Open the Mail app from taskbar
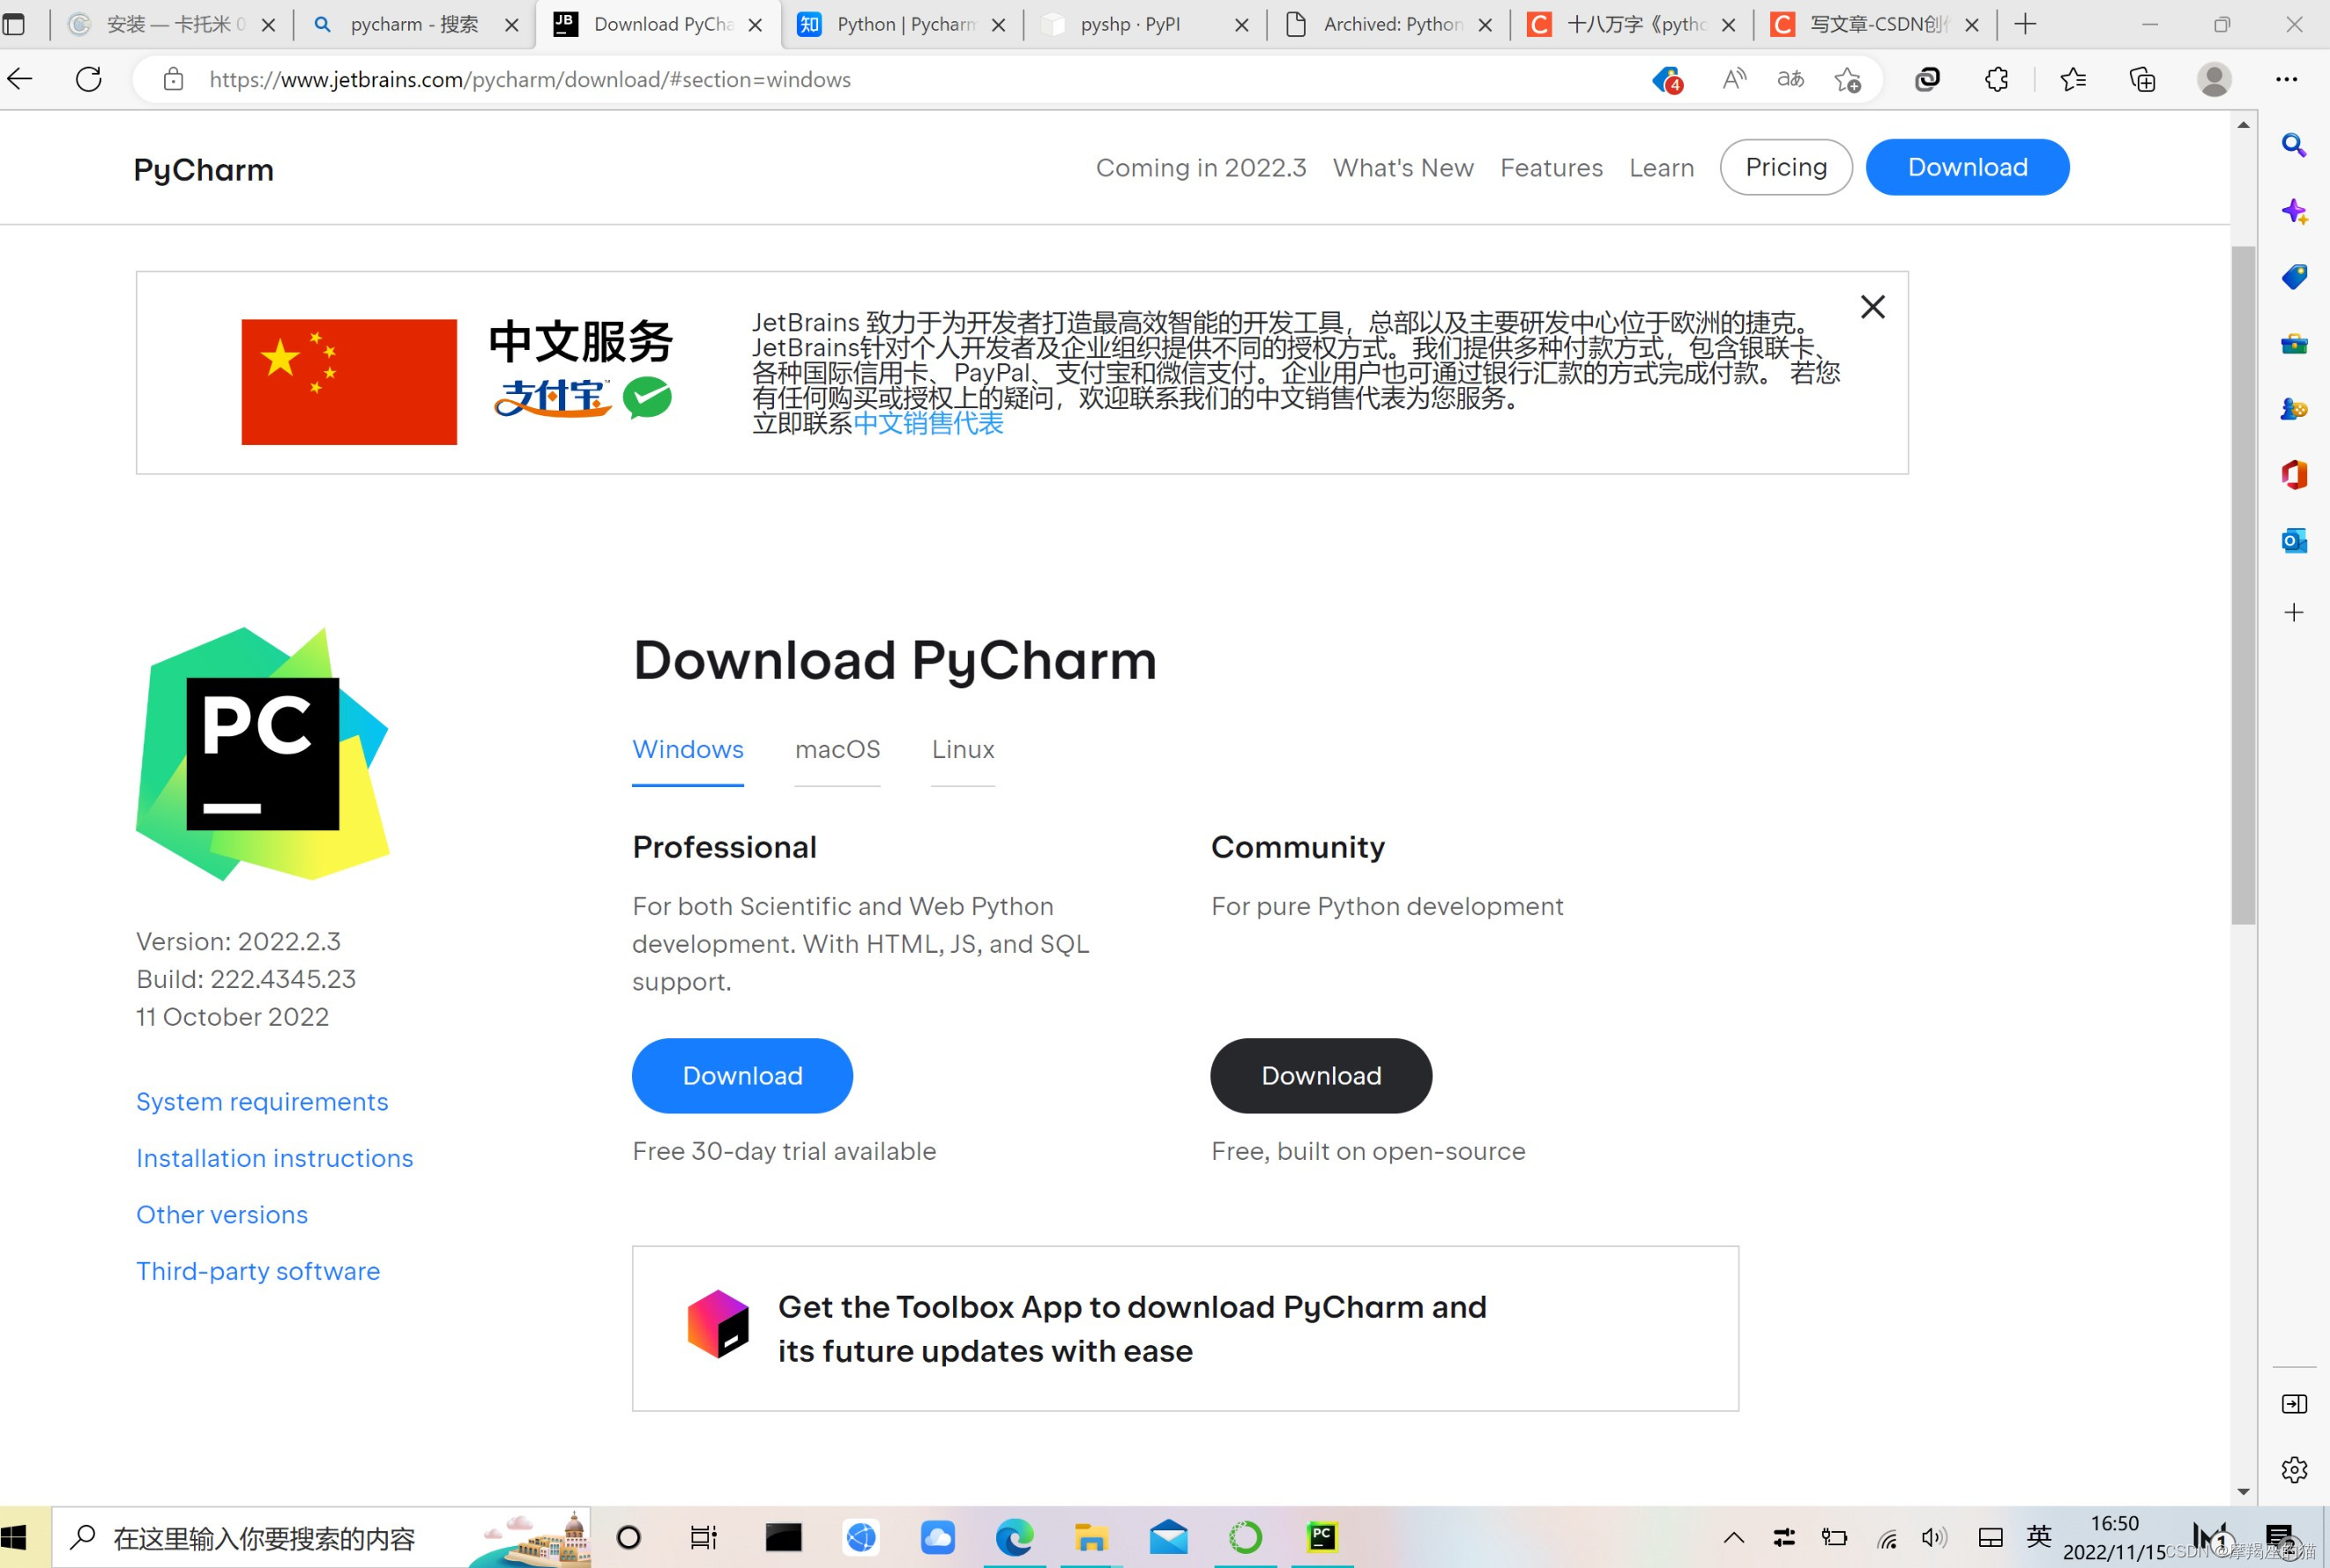Screen dimensions: 2330x1568 coord(1167,1537)
